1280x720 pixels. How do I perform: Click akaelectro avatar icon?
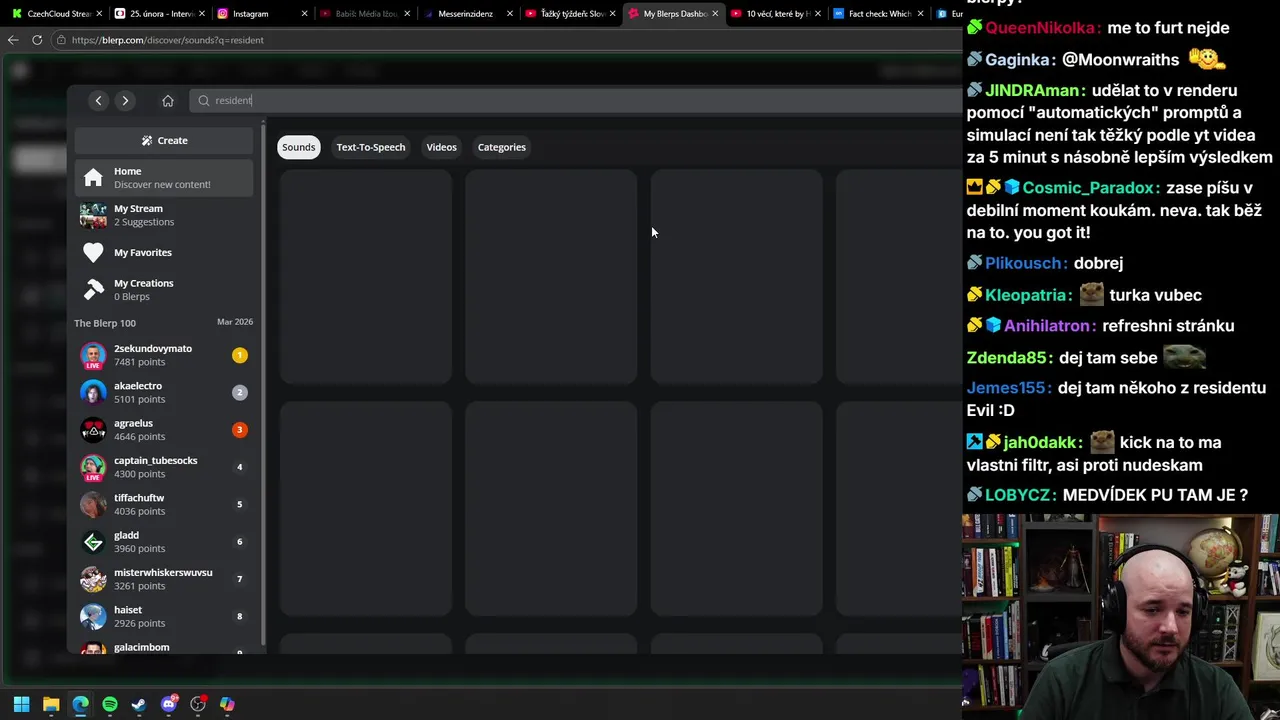point(93,392)
